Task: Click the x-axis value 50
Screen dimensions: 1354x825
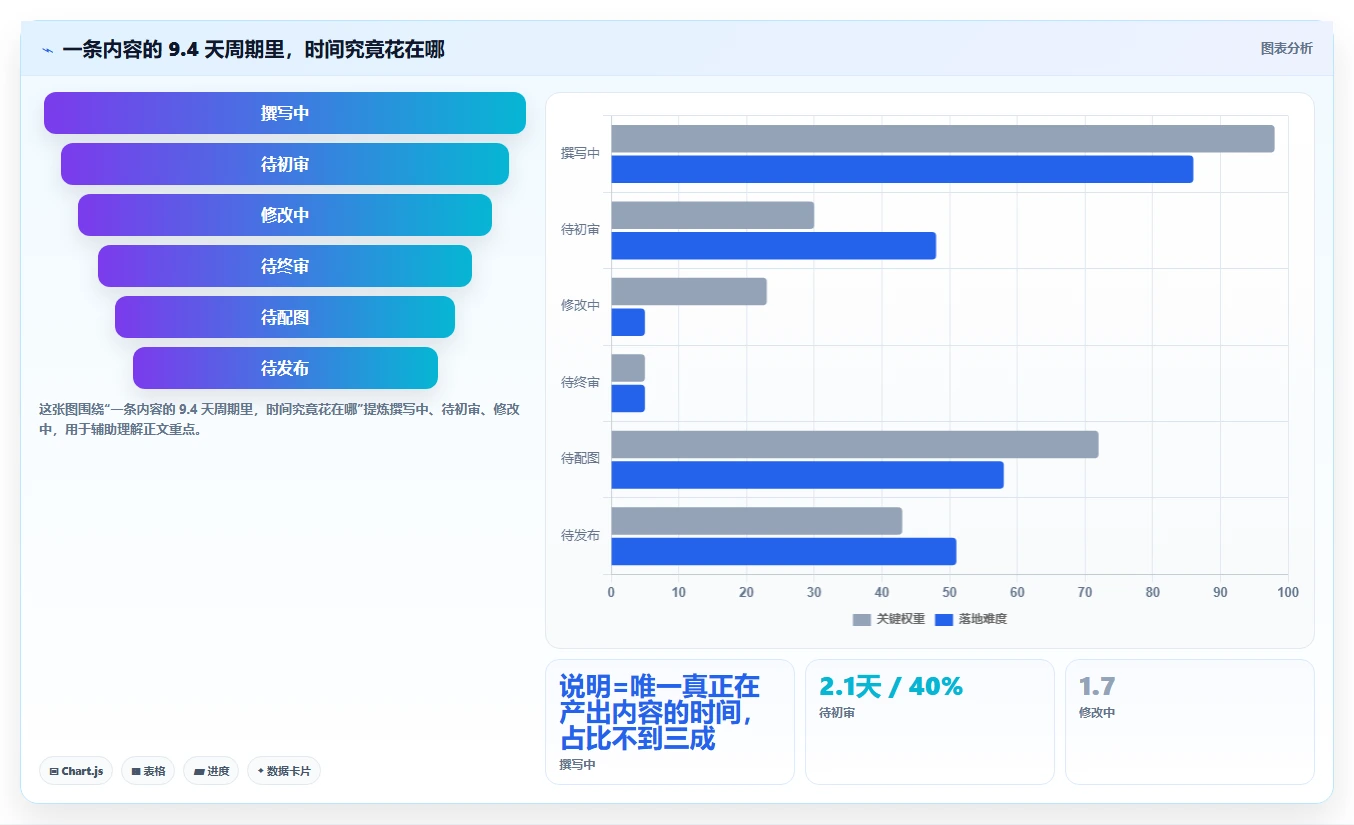Action: coord(950,593)
